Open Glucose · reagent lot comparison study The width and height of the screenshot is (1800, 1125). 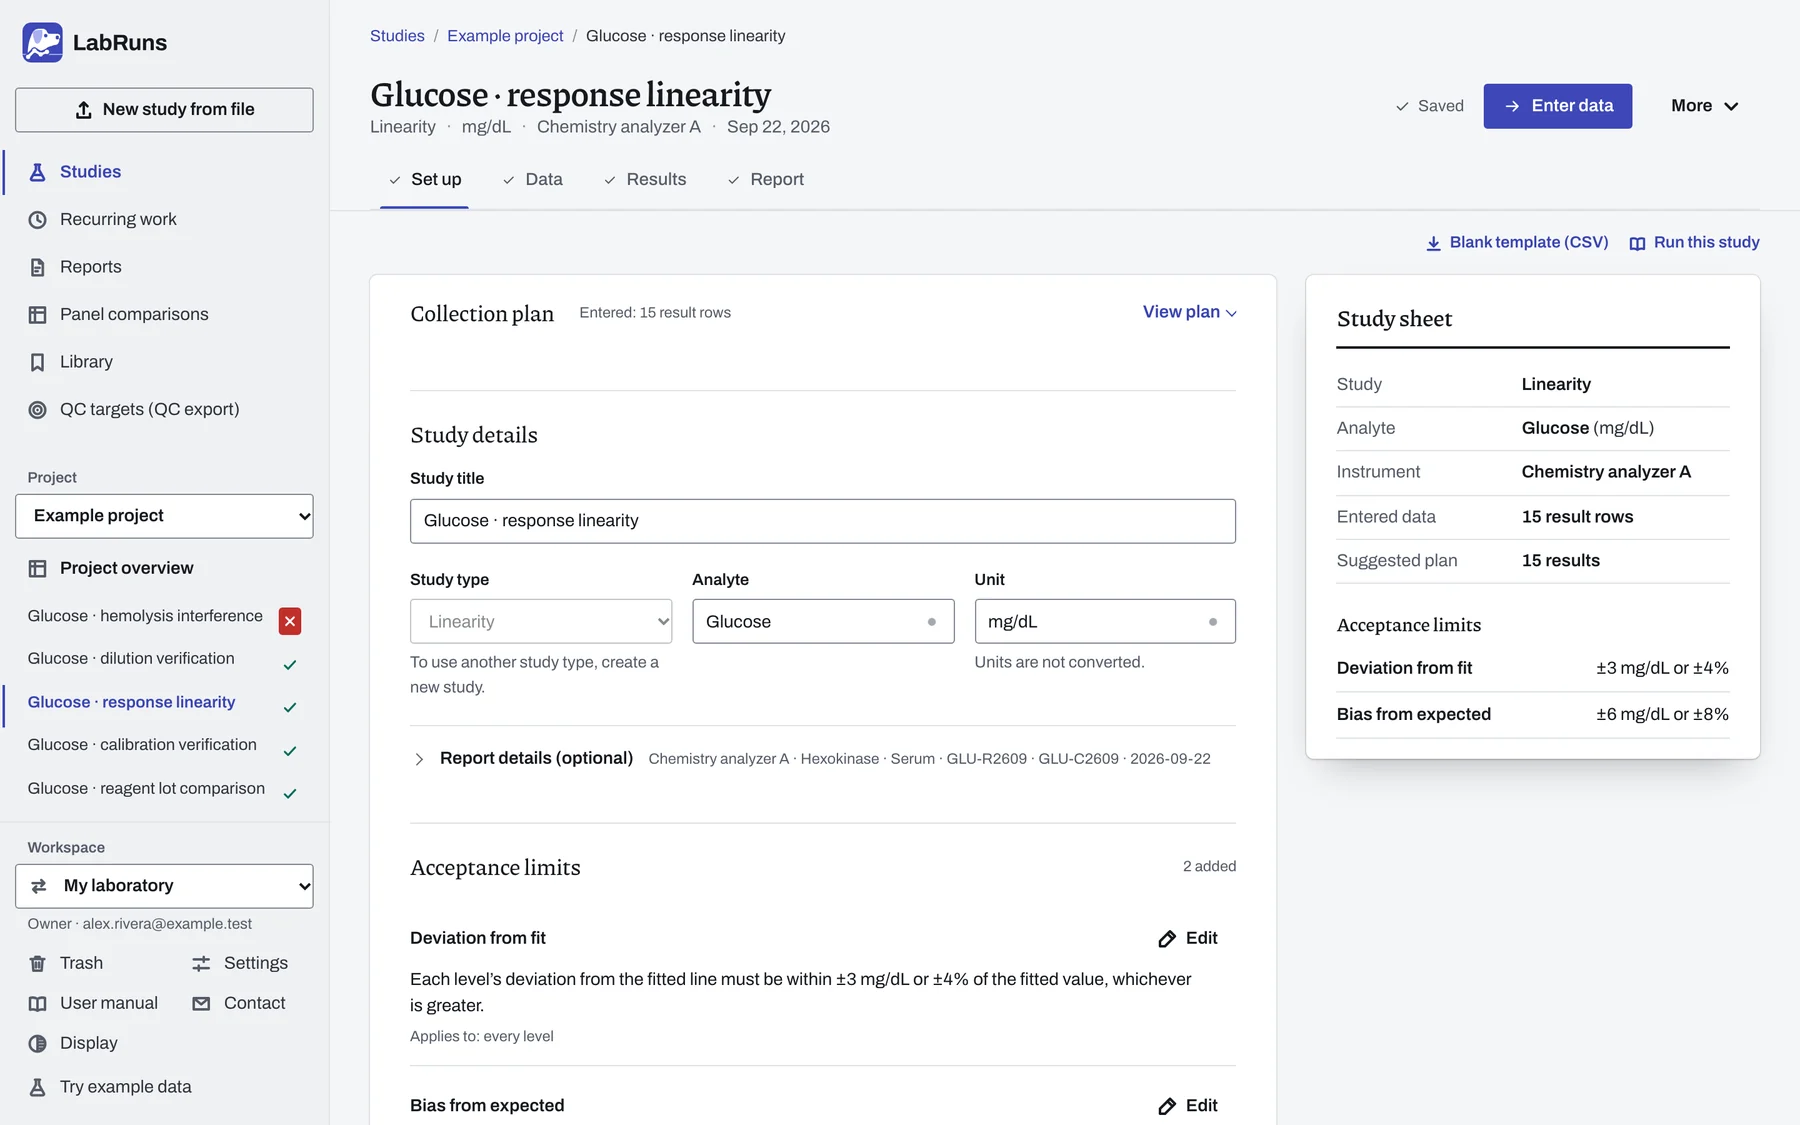coord(146,789)
